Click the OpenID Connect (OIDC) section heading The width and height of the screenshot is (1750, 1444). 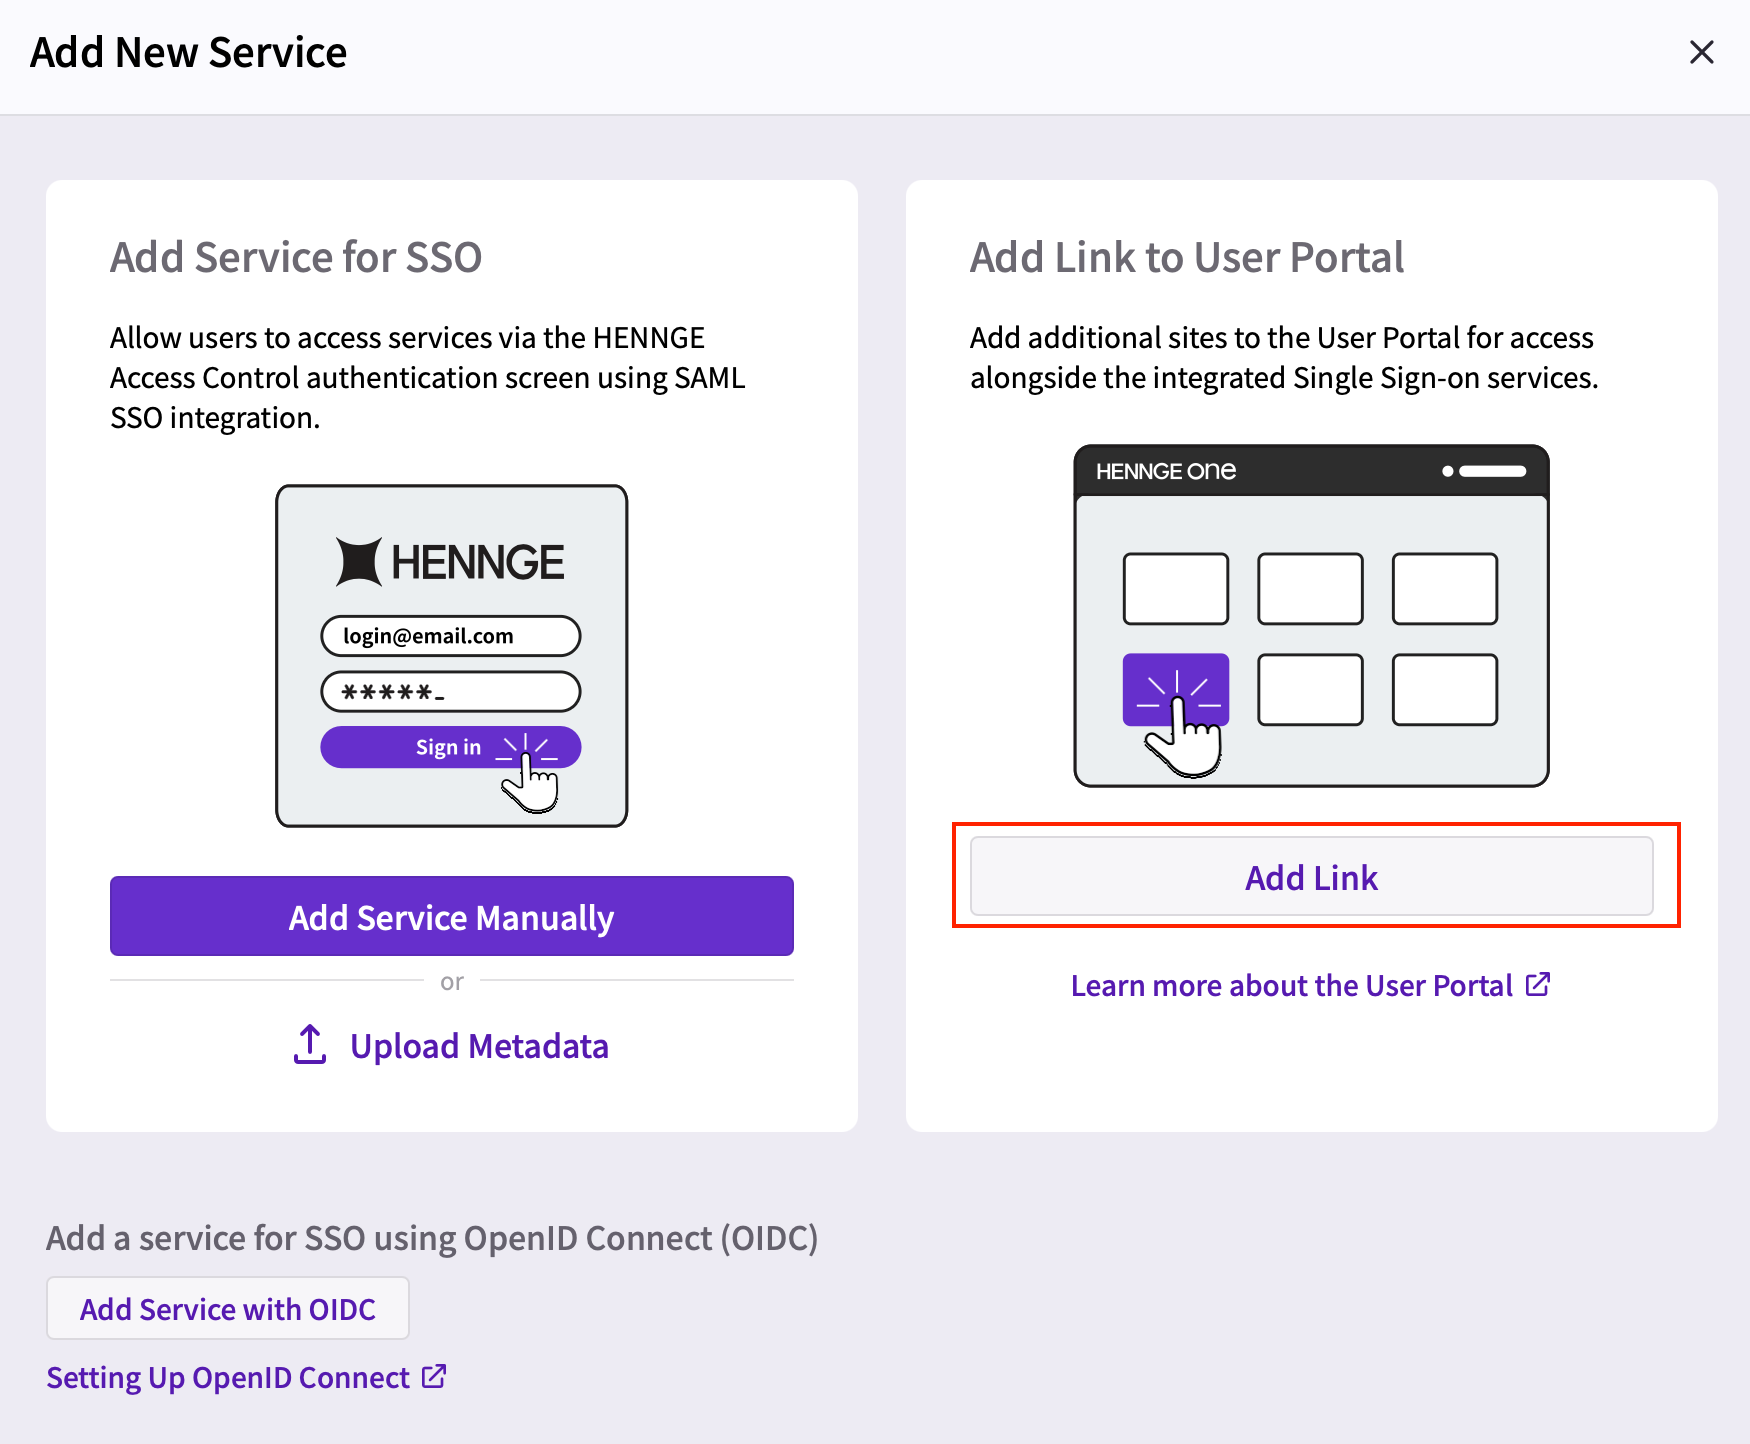[432, 1238]
